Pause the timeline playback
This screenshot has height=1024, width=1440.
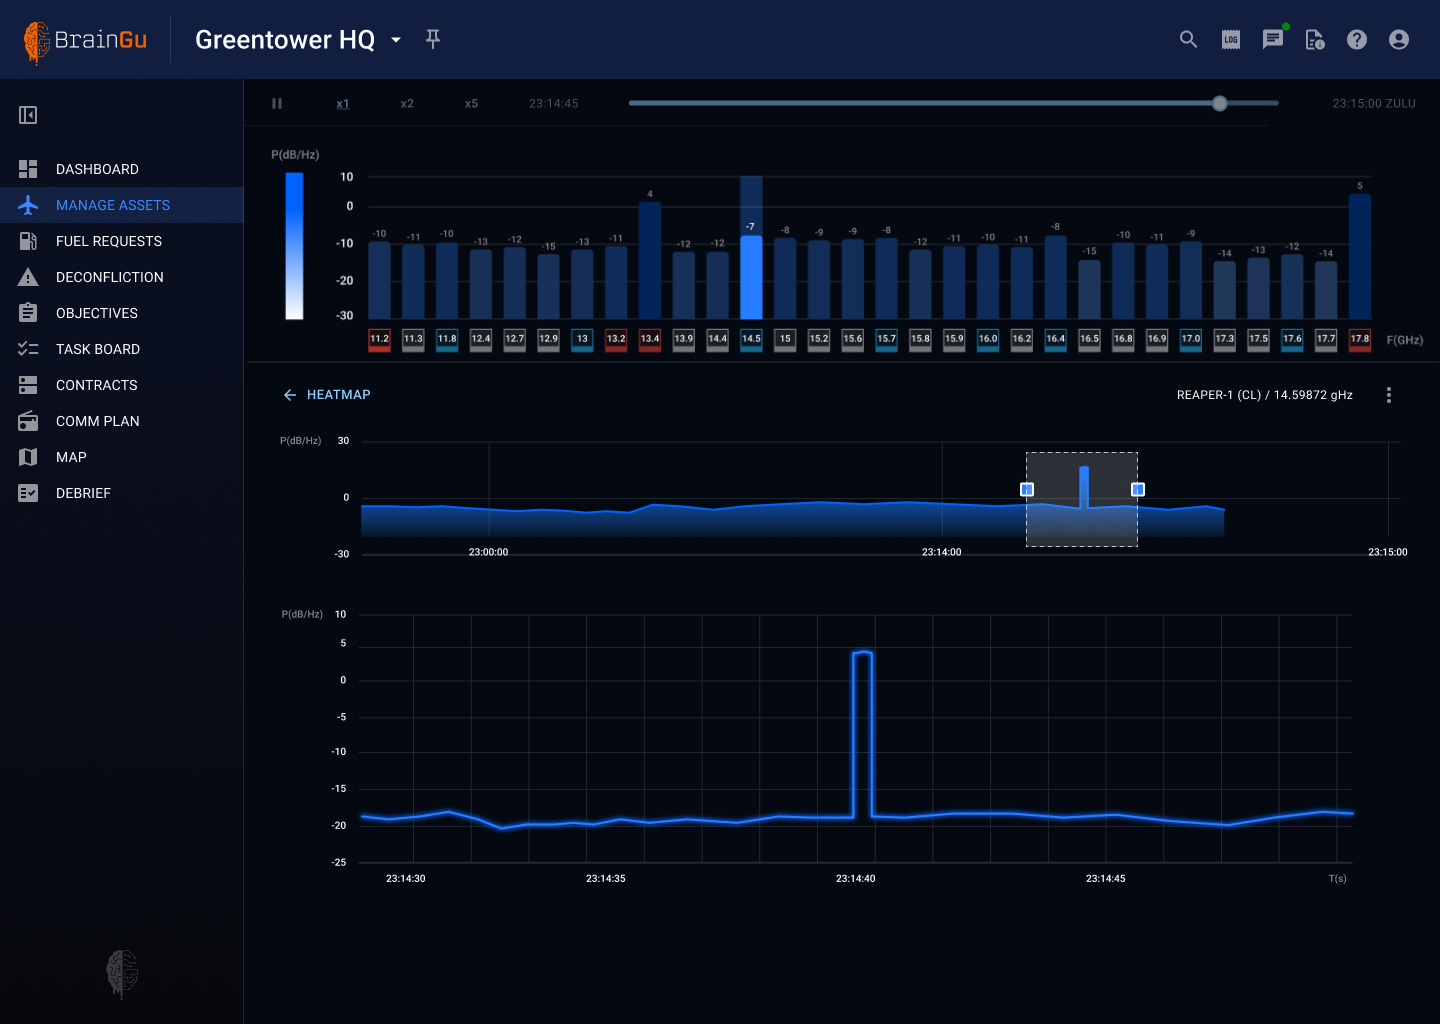click(x=277, y=103)
